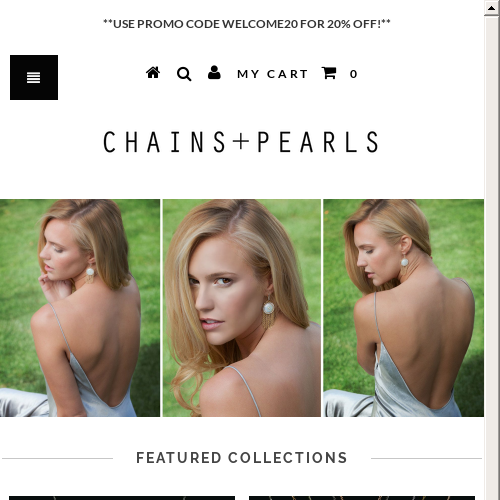Go to the home page icon
The image size is (500, 500).
tap(153, 73)
